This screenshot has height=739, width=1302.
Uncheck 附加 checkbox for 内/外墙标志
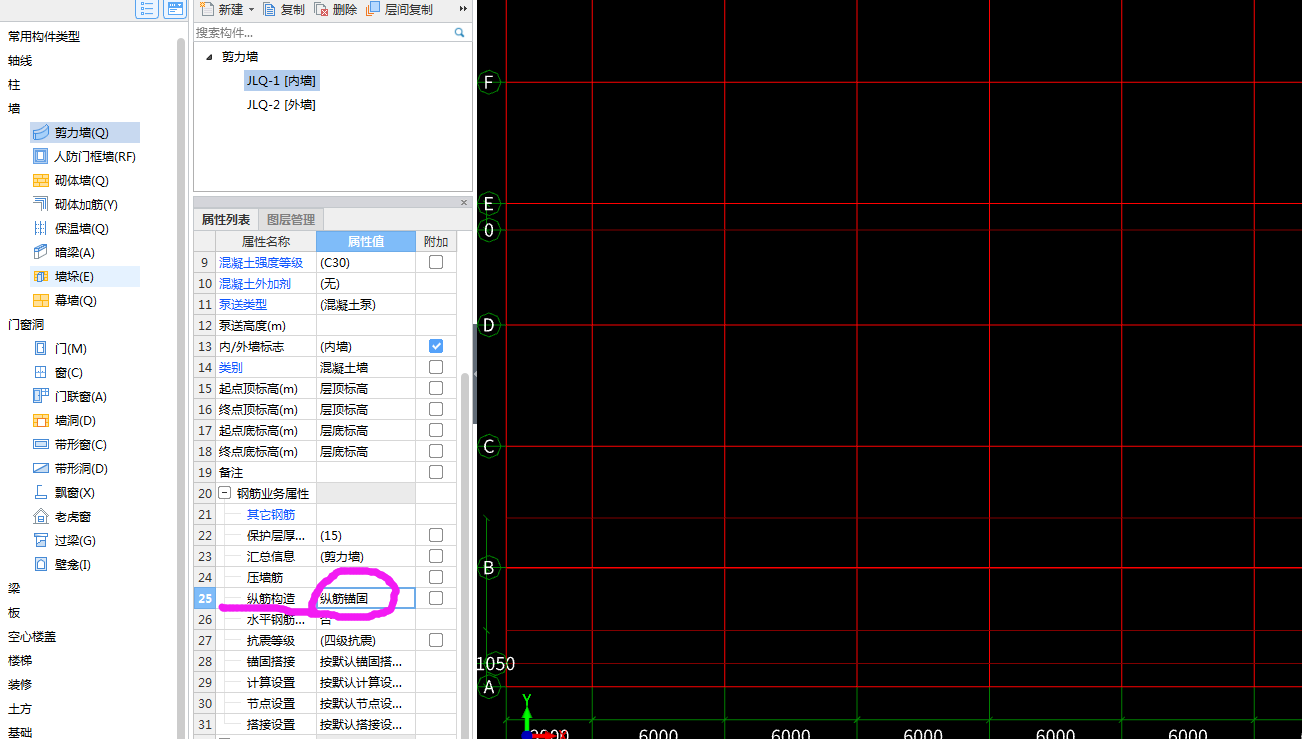click(x=436, y=346)
